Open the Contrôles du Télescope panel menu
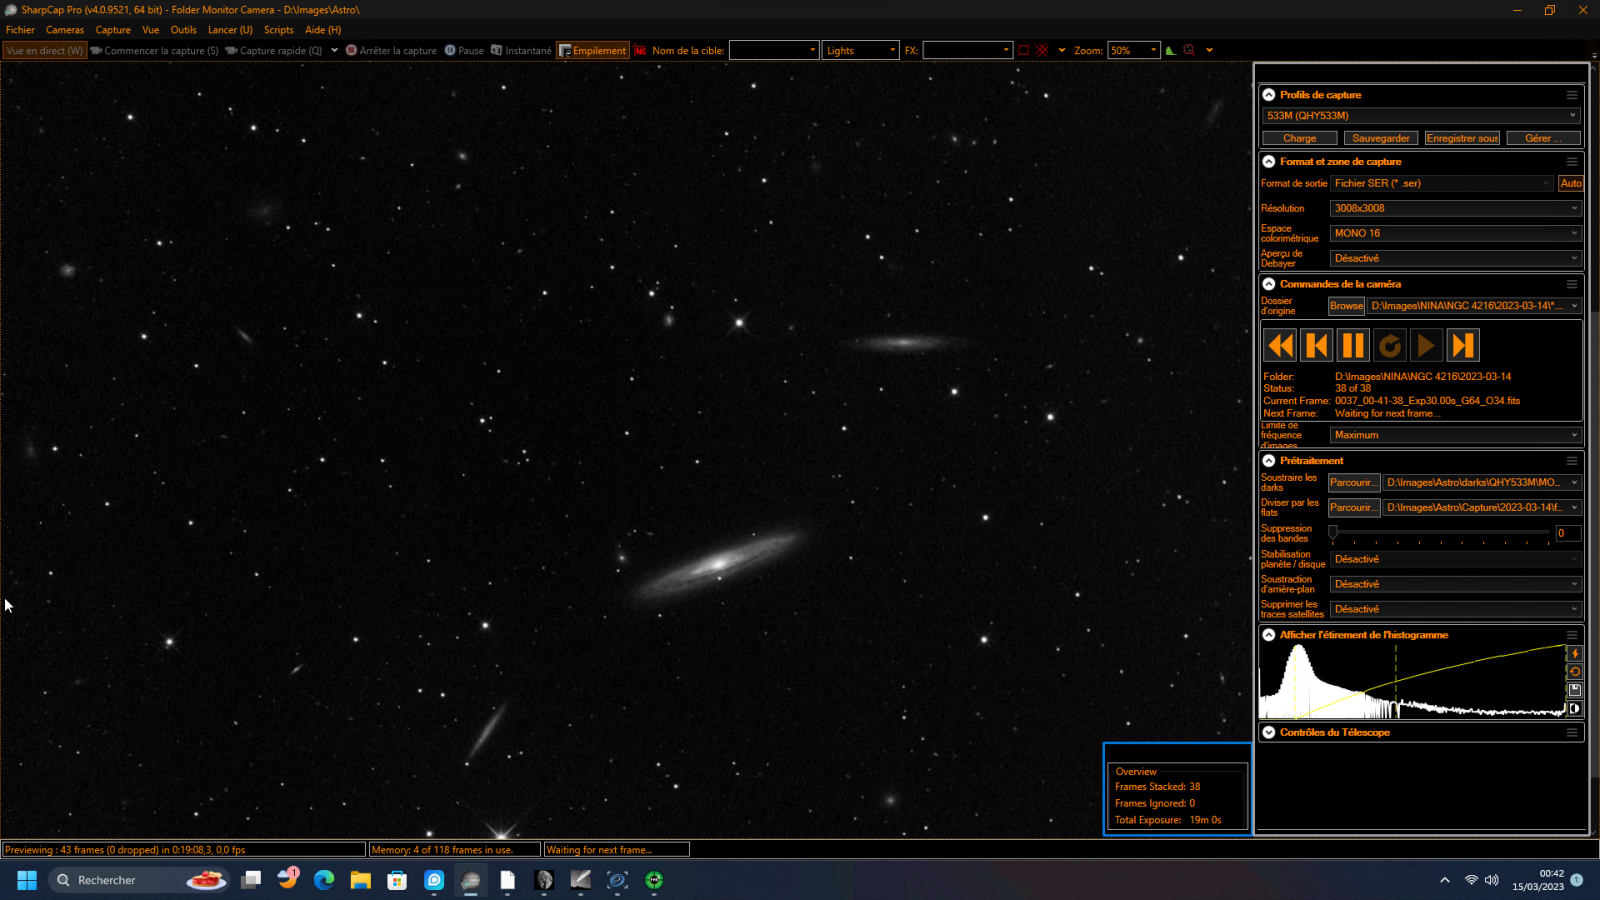This screenshot has height=900, width=1600. 1572,733
